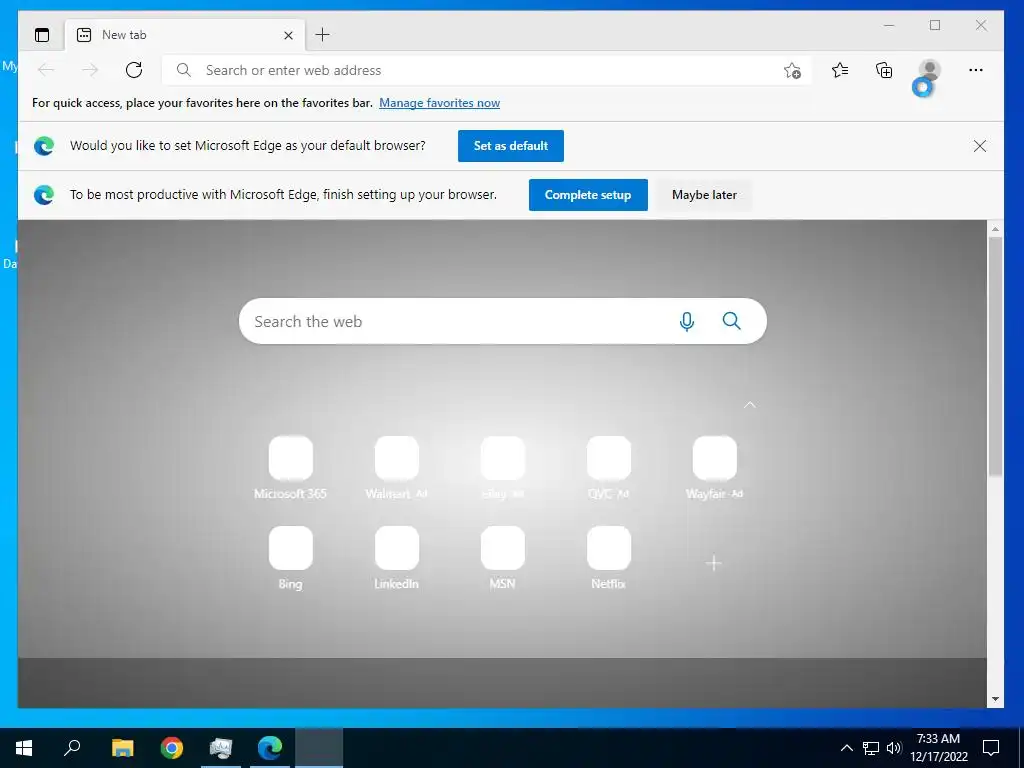Submit search with magnifier icon
This screenshot has width=1024, height=768.
point(731,321)
